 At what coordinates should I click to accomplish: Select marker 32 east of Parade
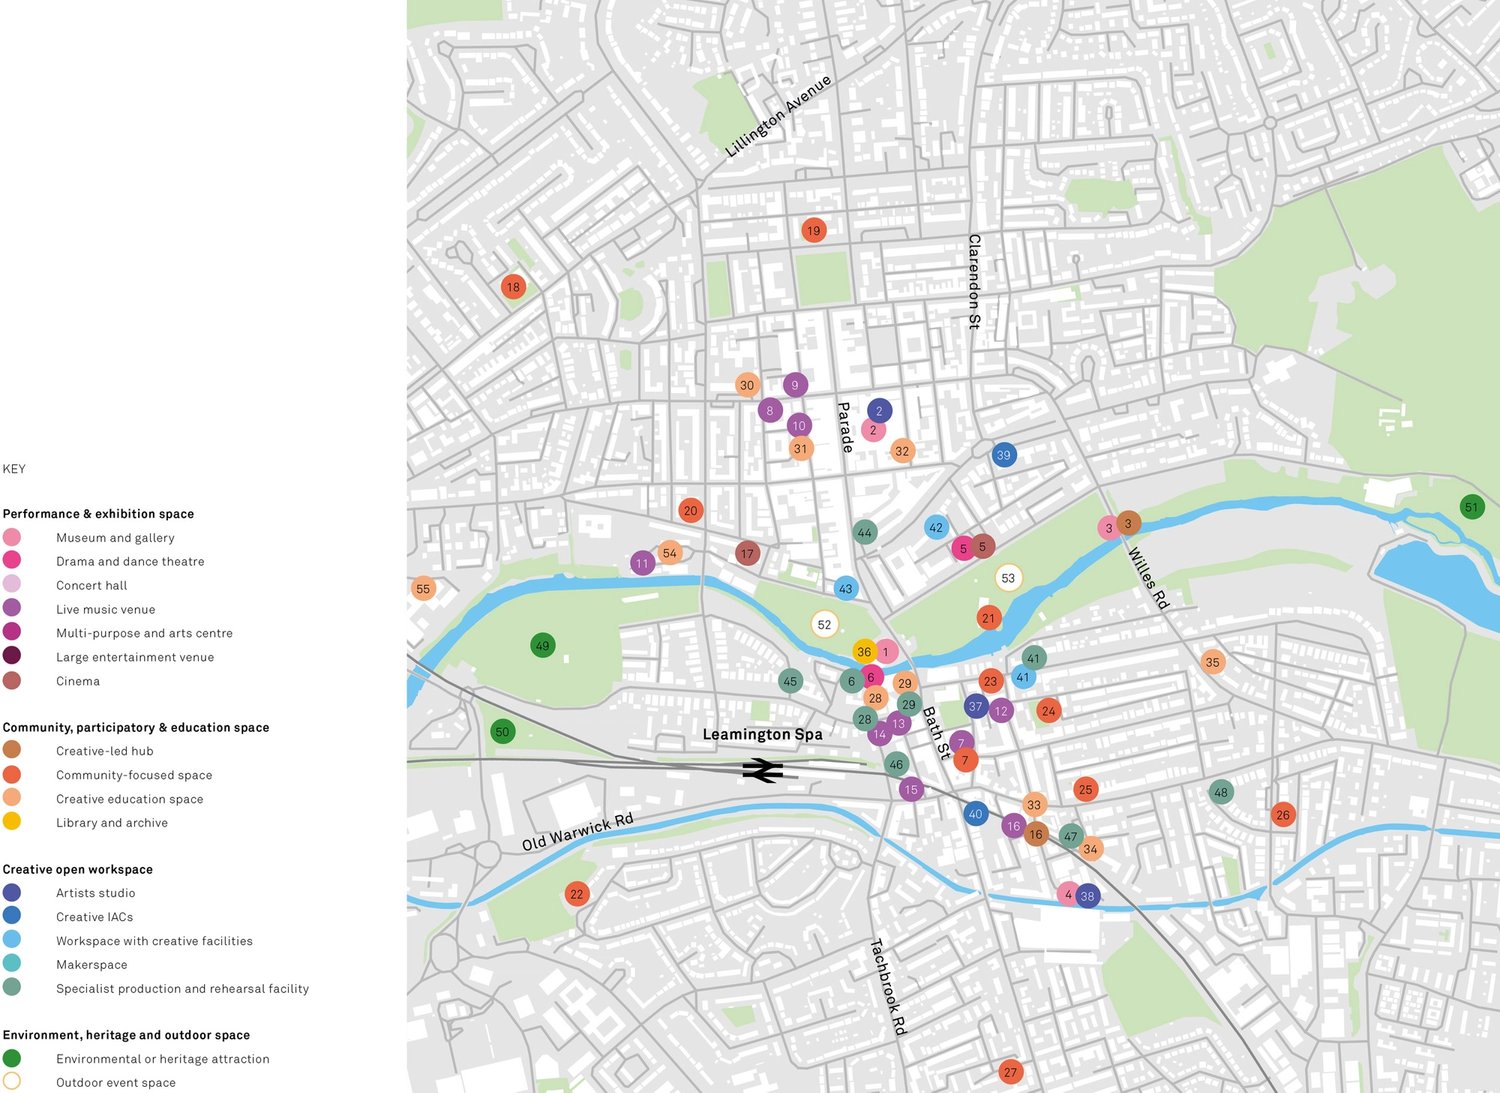[x=902, y=451]
